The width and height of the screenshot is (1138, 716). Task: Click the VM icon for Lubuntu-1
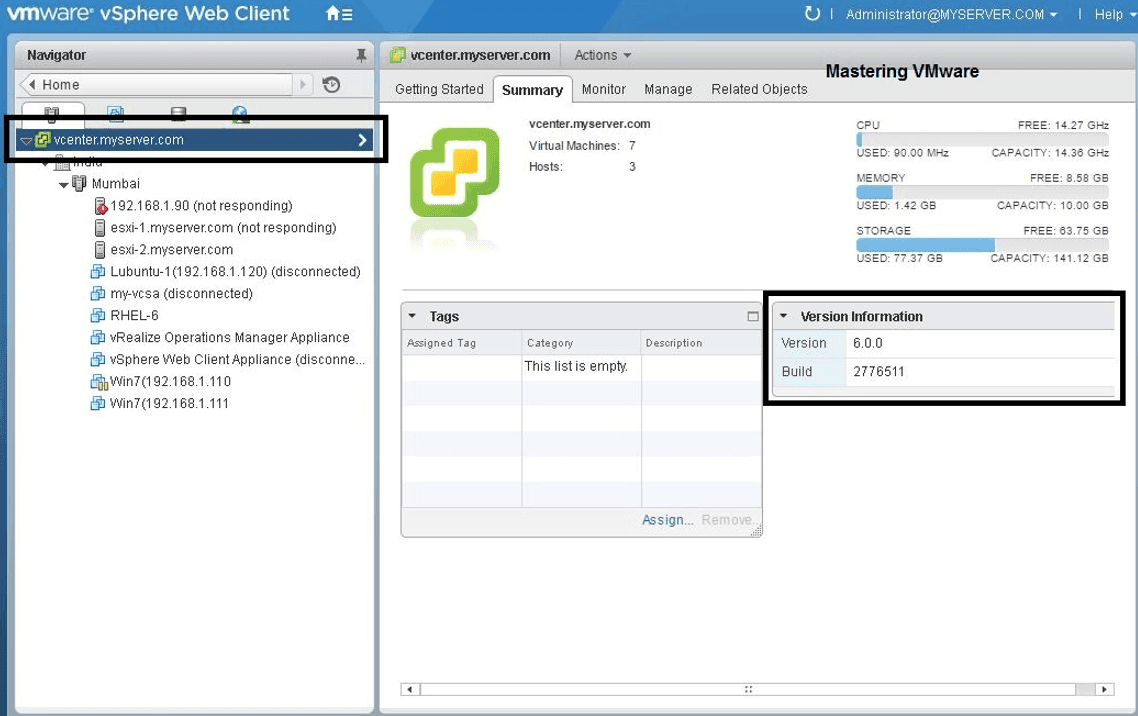(98, 271)
